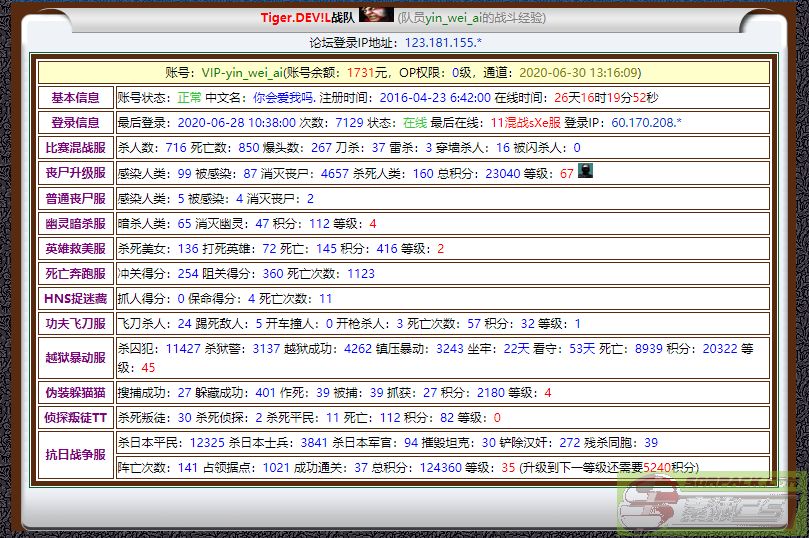The image size is (809, 538).
Task: Click the 英雄救美服 server label
Action: (75, 248)
